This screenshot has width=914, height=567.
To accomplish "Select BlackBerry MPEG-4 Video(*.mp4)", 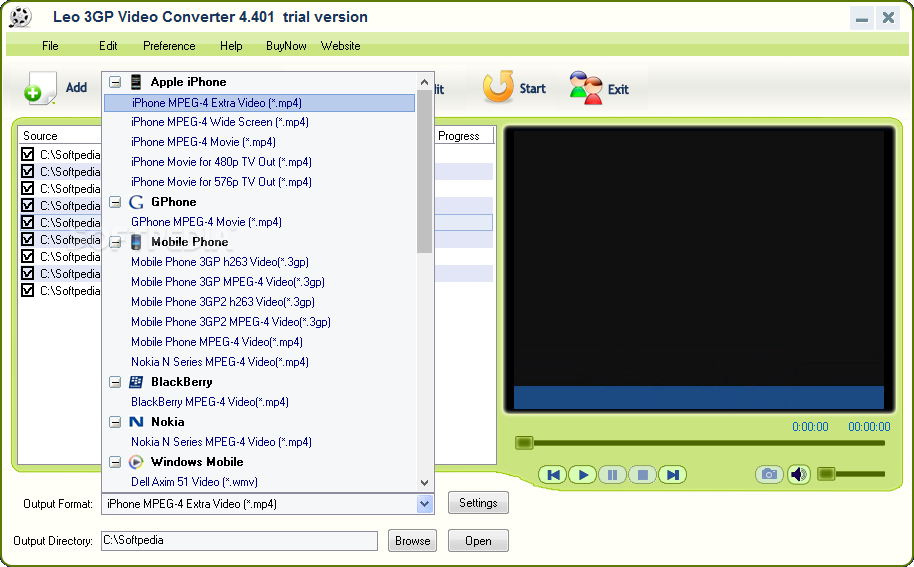I will coord(210,402).
